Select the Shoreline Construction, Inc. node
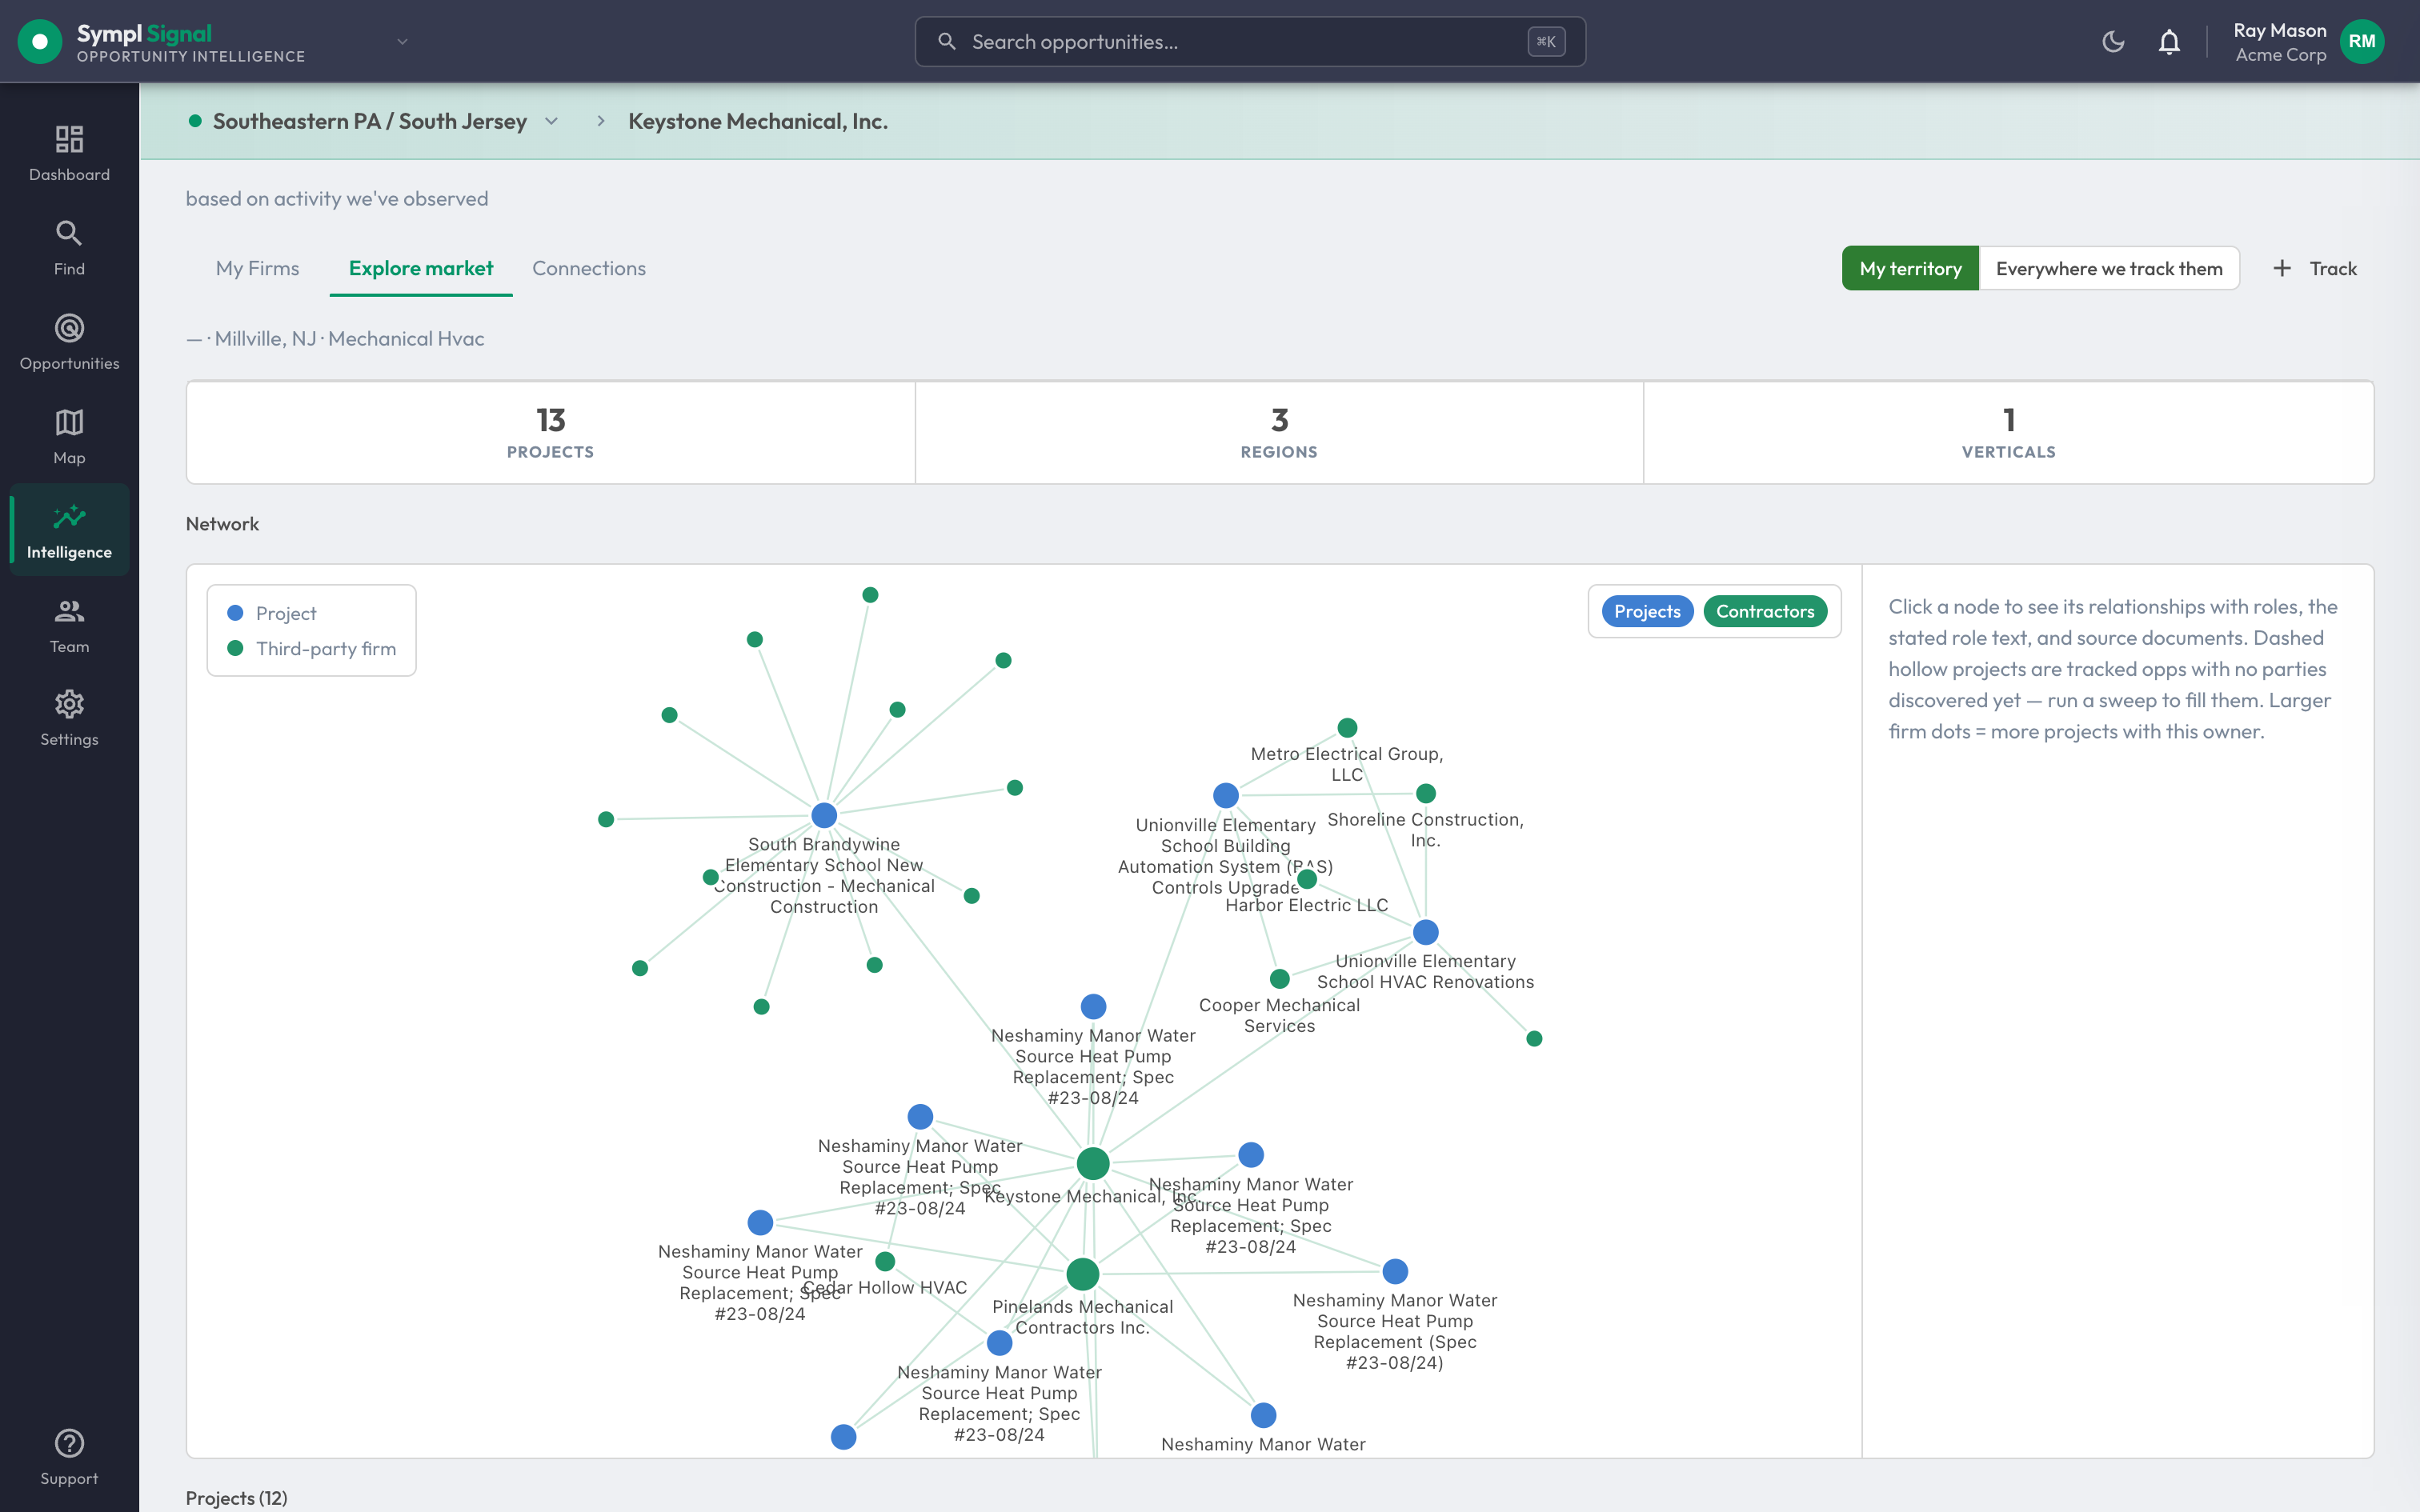The image size is (2420, 1512). click(1426, 793)
